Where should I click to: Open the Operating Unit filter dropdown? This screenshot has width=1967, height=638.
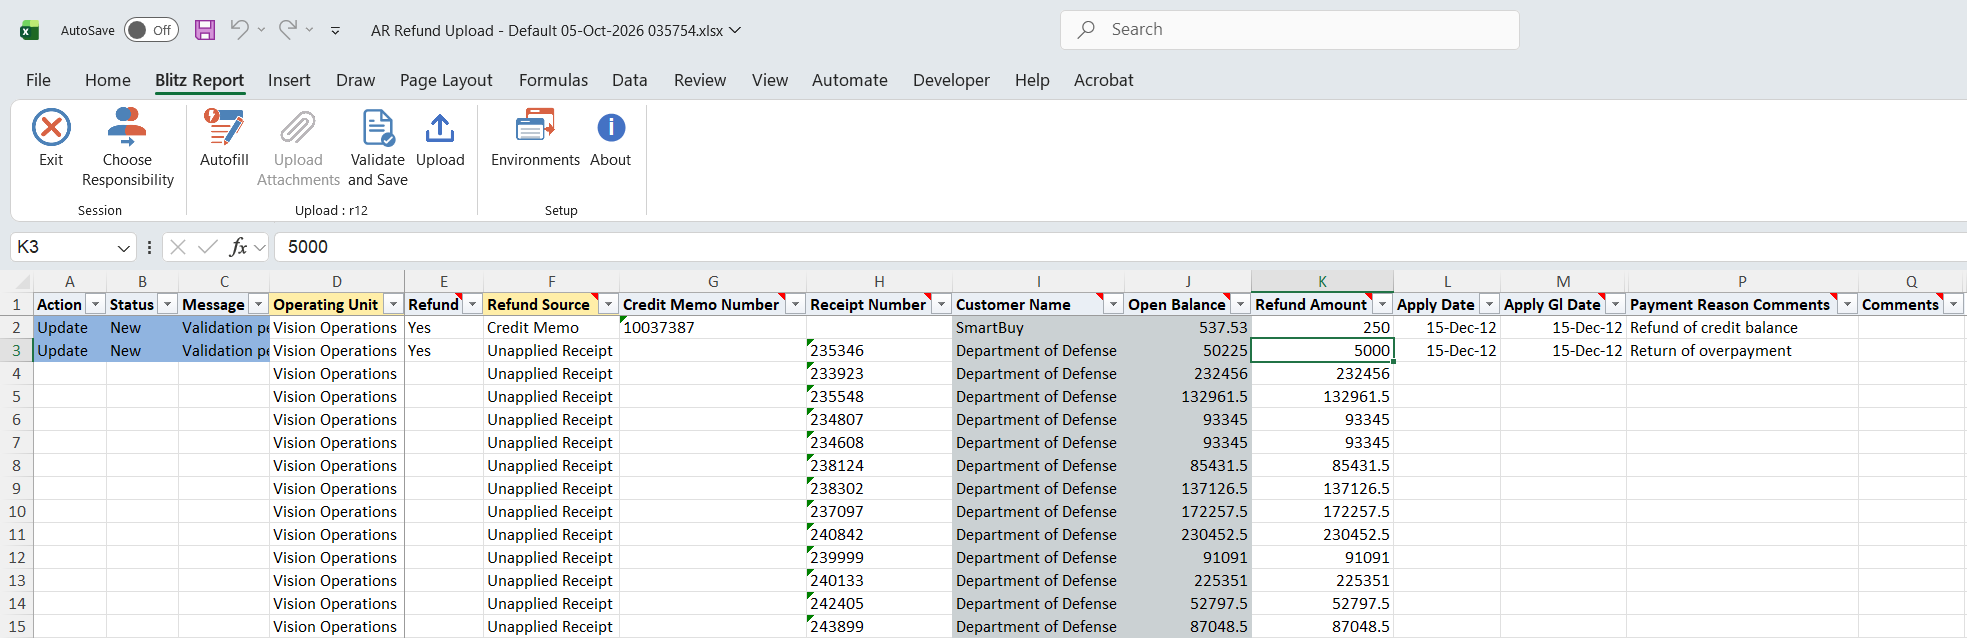coord(394,304)
